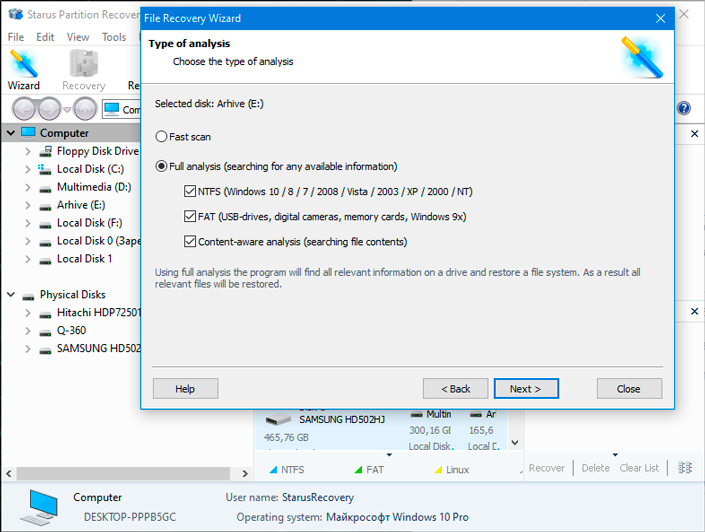Expand the SAMSUNG HD502 node
Image resolution: width=705 pixels, height=532 pixels.
click(28, 349)
